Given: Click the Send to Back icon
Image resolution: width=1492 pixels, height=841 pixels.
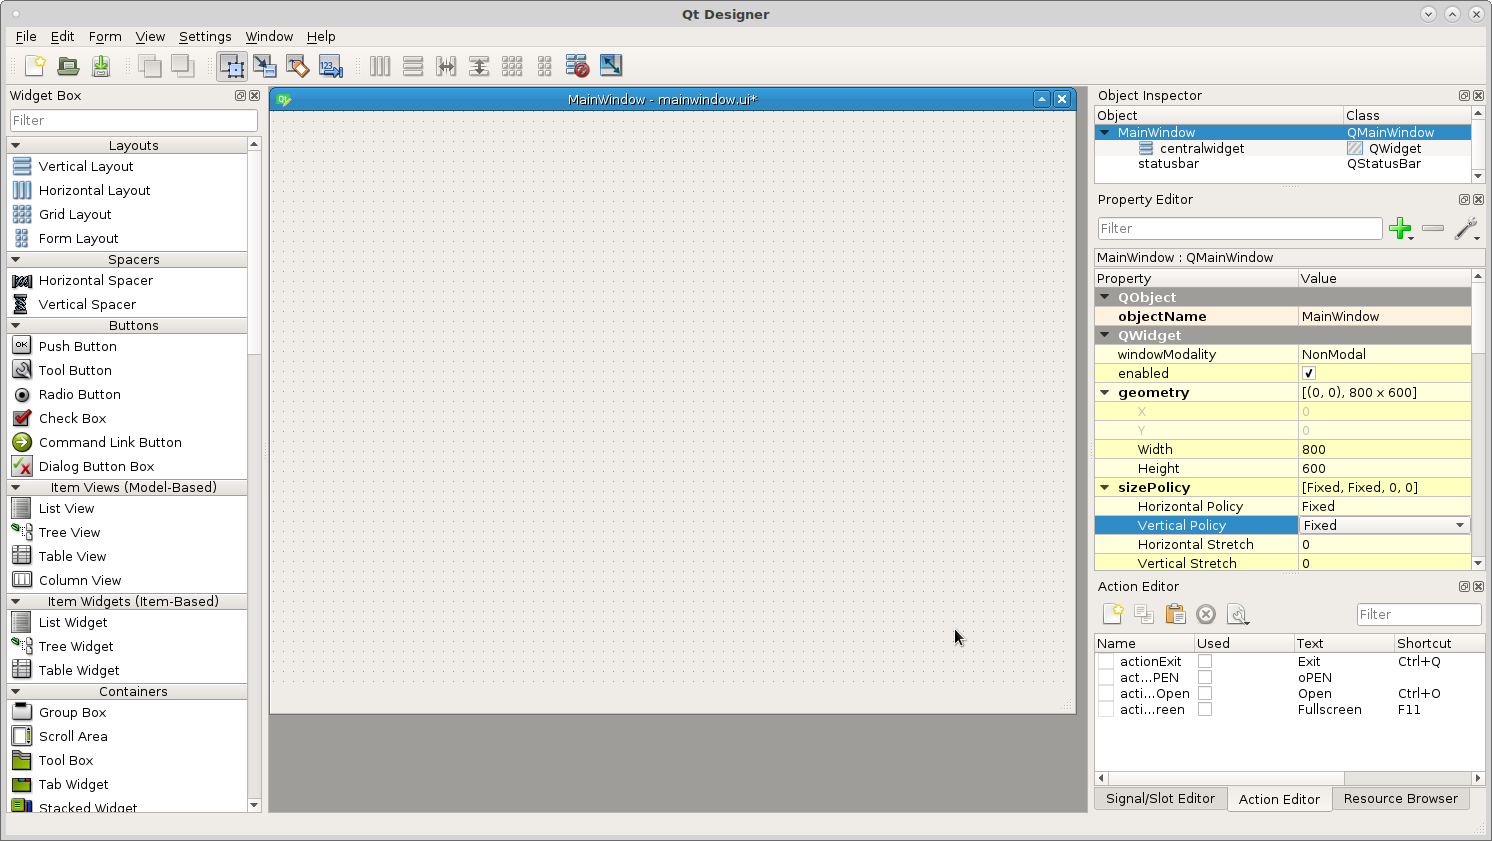Looking at the screenshot, I should [150, 66].
